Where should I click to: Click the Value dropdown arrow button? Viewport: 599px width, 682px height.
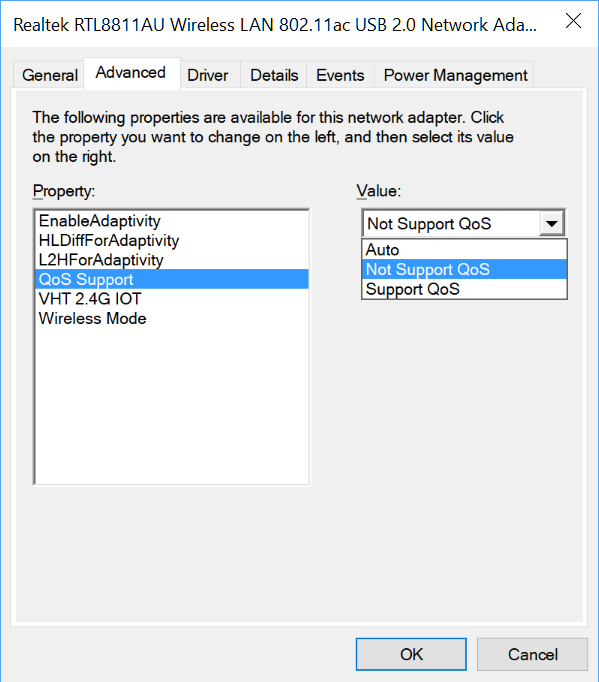coord(552,224)
